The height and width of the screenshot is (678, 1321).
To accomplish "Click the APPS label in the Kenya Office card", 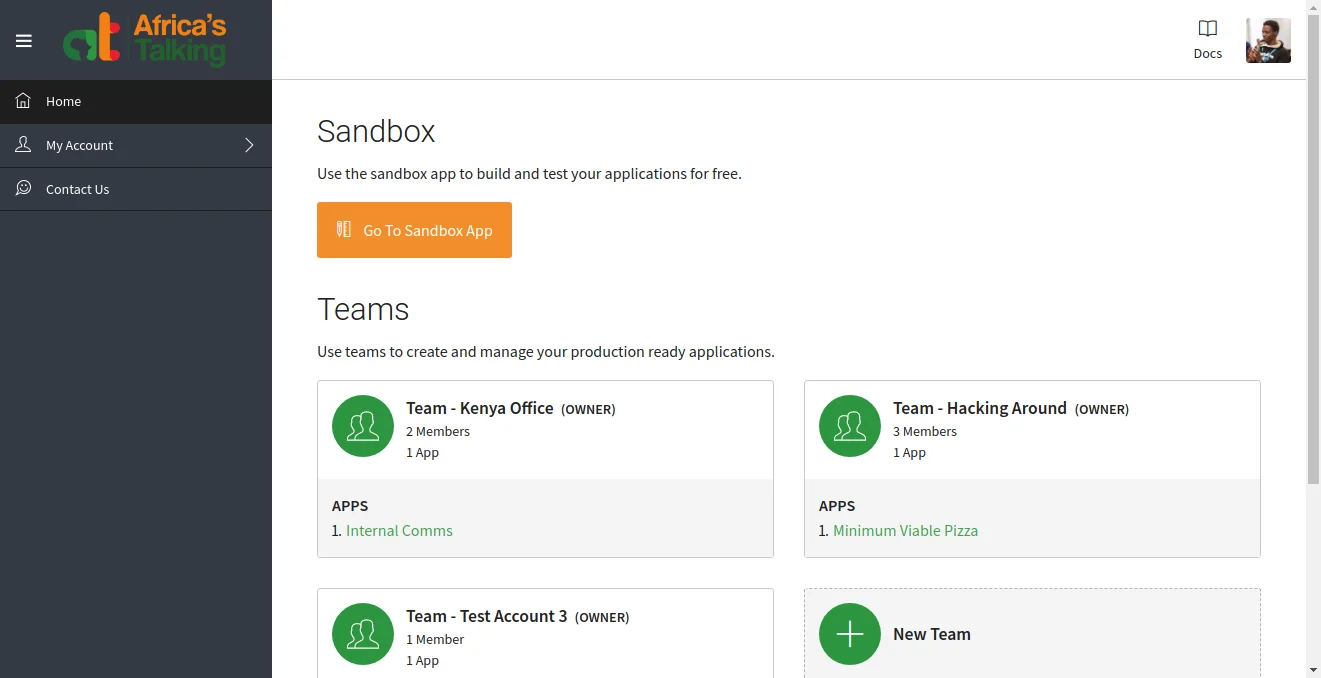I will coord(350,506).
